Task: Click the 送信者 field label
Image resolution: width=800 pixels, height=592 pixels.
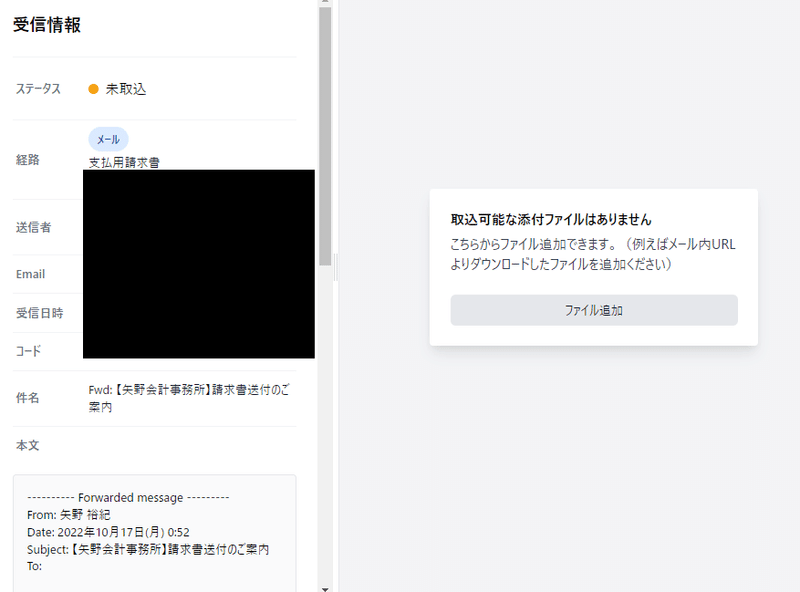Action: click(34, 227)
